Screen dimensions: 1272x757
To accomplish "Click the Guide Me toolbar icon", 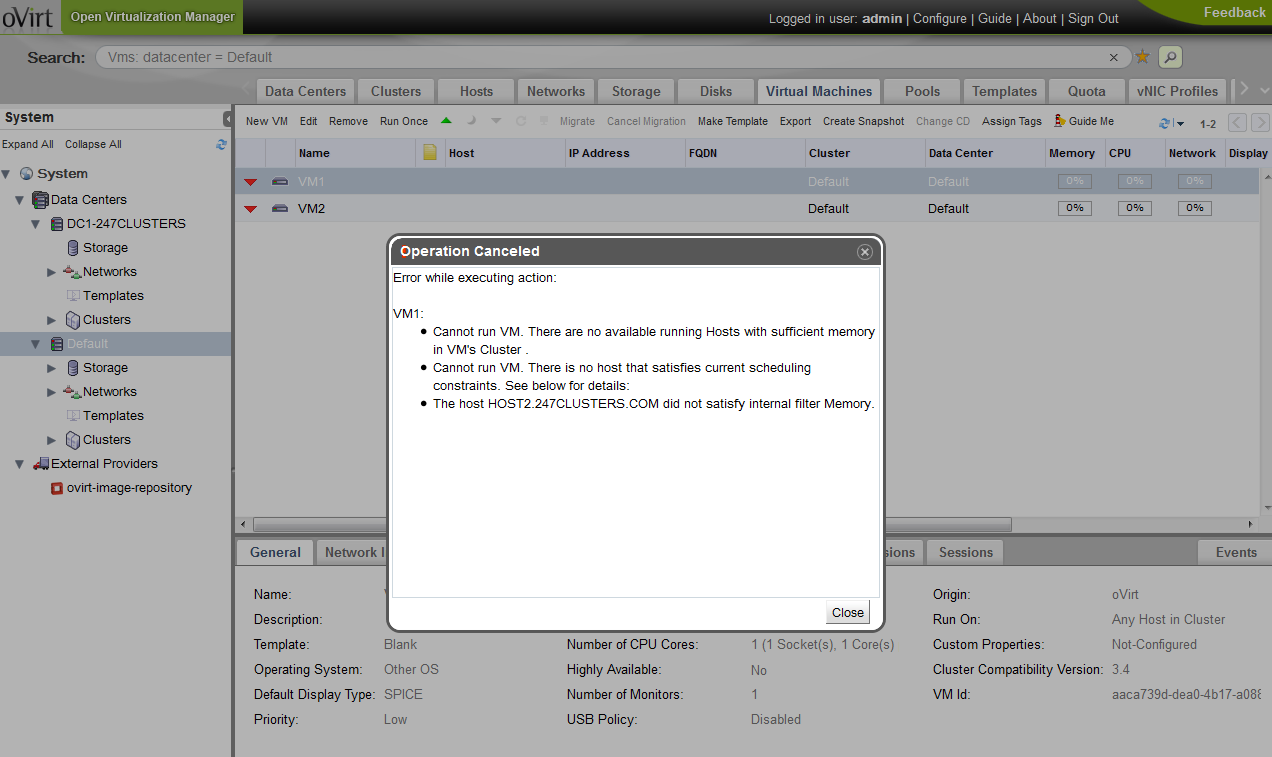I will pos(1060,121).
